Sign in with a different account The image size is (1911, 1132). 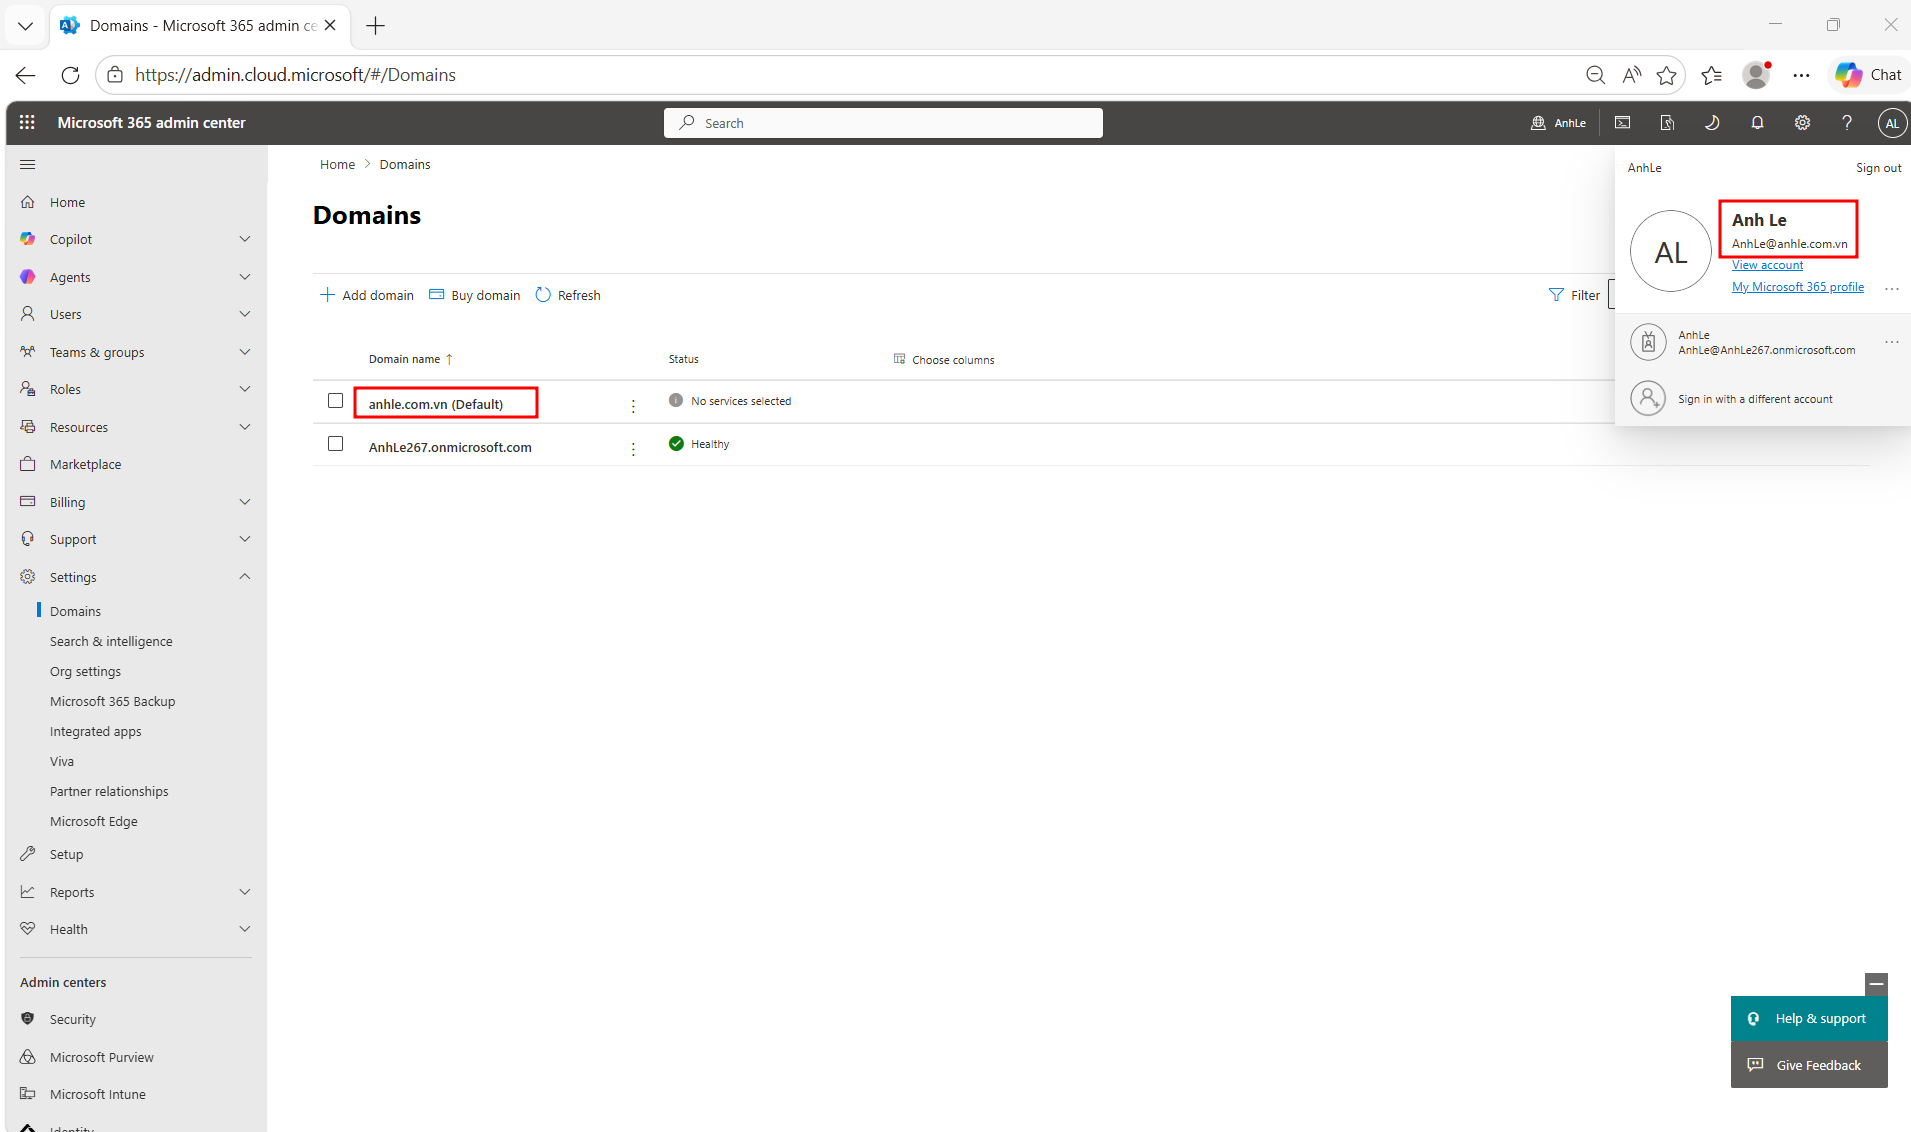tap(1755, 399)
